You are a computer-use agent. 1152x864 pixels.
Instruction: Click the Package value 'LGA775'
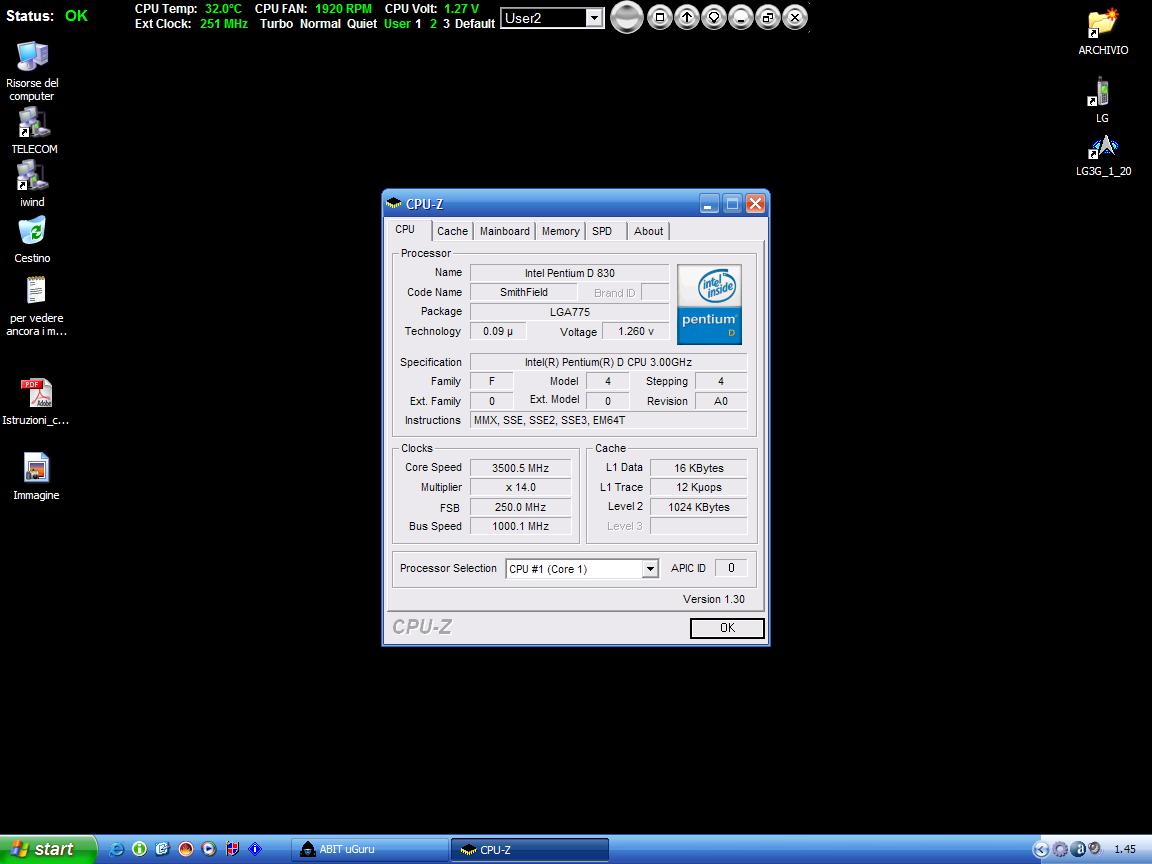(569, 312)
